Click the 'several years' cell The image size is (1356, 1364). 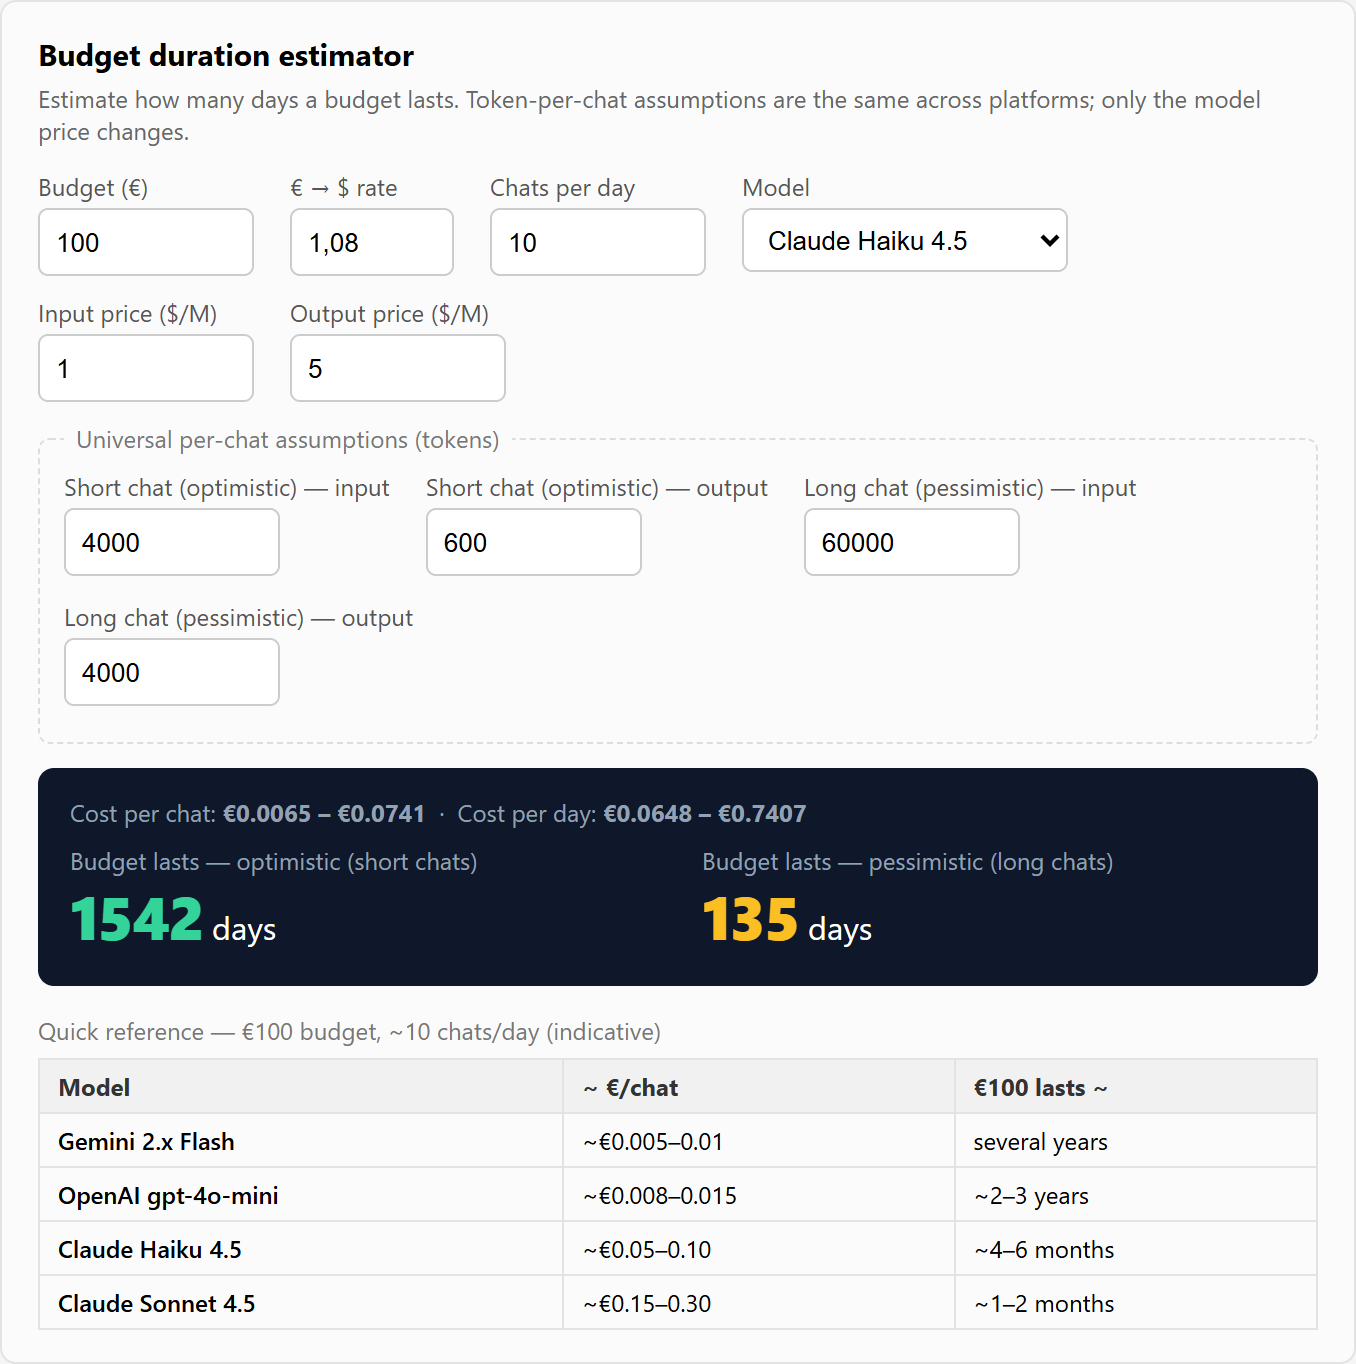(1136, 1142)
